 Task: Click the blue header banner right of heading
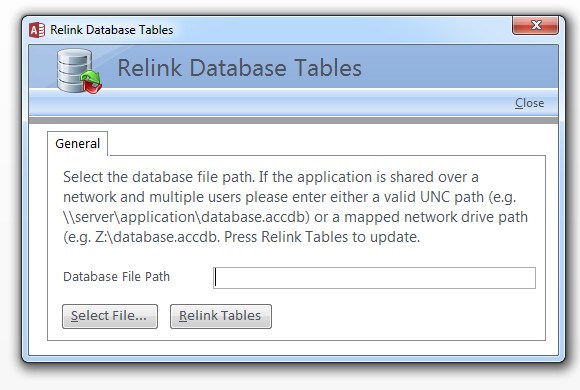459,67
